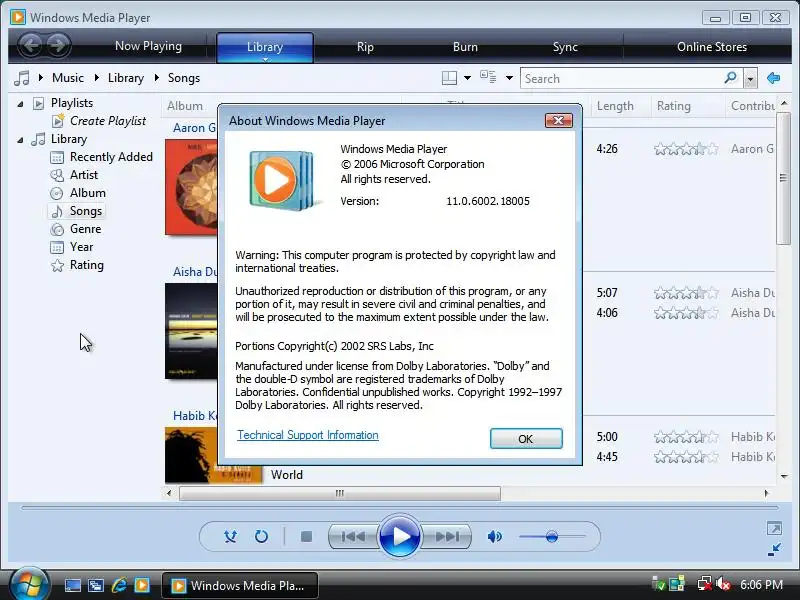The height and width of the screenshot is (600, 800).
Task: Click the View Options icon
Action: point(488,77)
